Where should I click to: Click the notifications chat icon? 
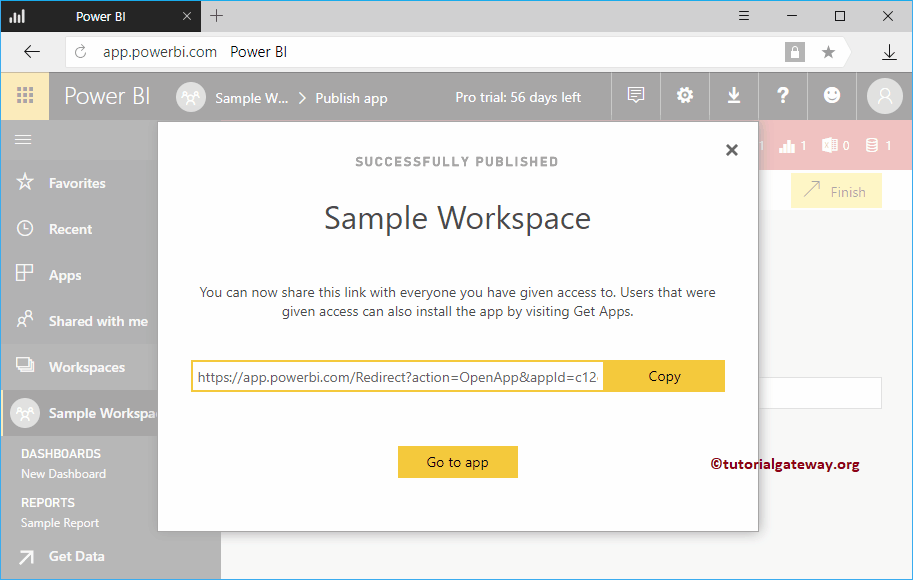click(x=635, y=96)
